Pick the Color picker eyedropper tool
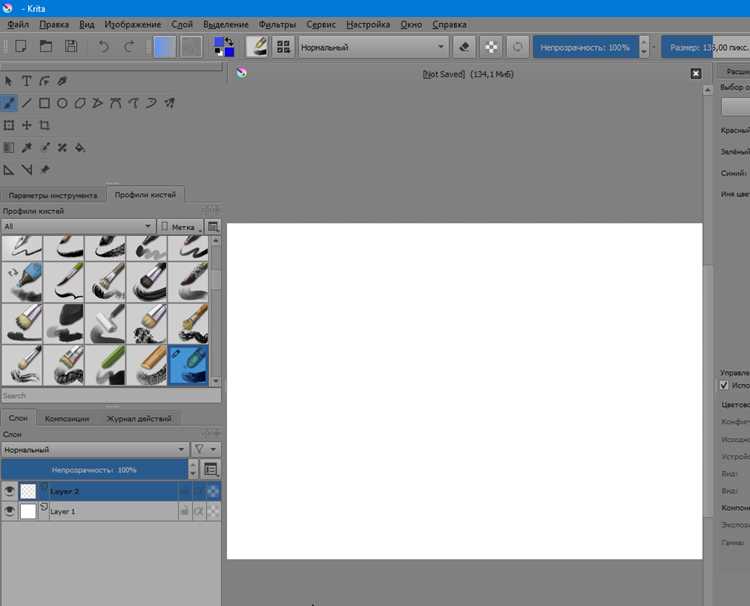 coord(27,147)
